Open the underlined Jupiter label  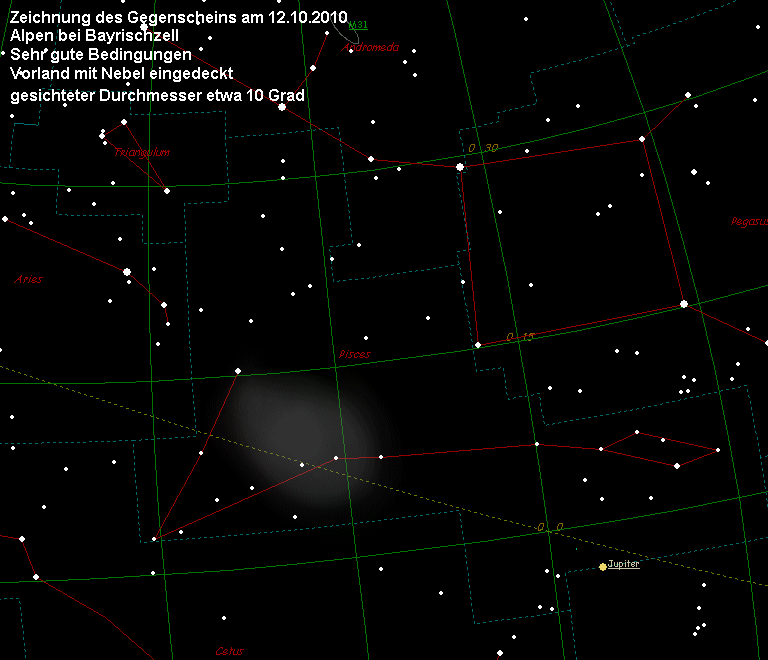[624, 564]
